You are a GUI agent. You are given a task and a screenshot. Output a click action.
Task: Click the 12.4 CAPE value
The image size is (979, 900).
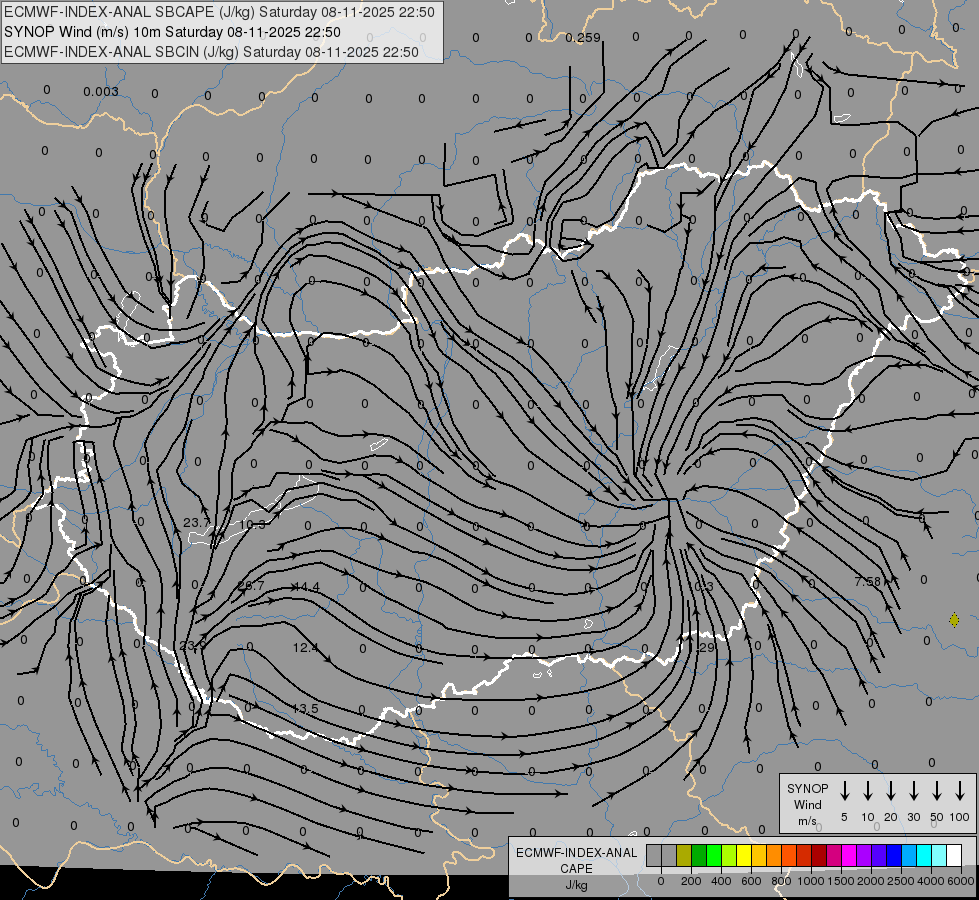coord(306,648)
